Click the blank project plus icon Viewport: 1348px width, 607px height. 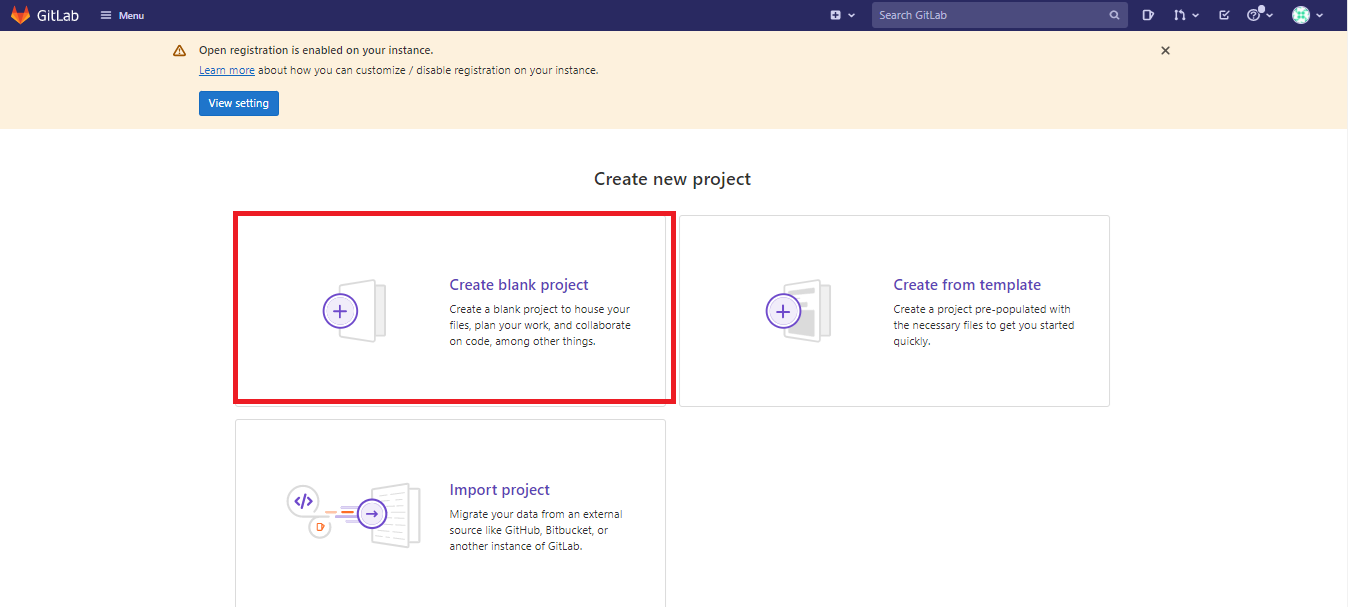point(340,312)
